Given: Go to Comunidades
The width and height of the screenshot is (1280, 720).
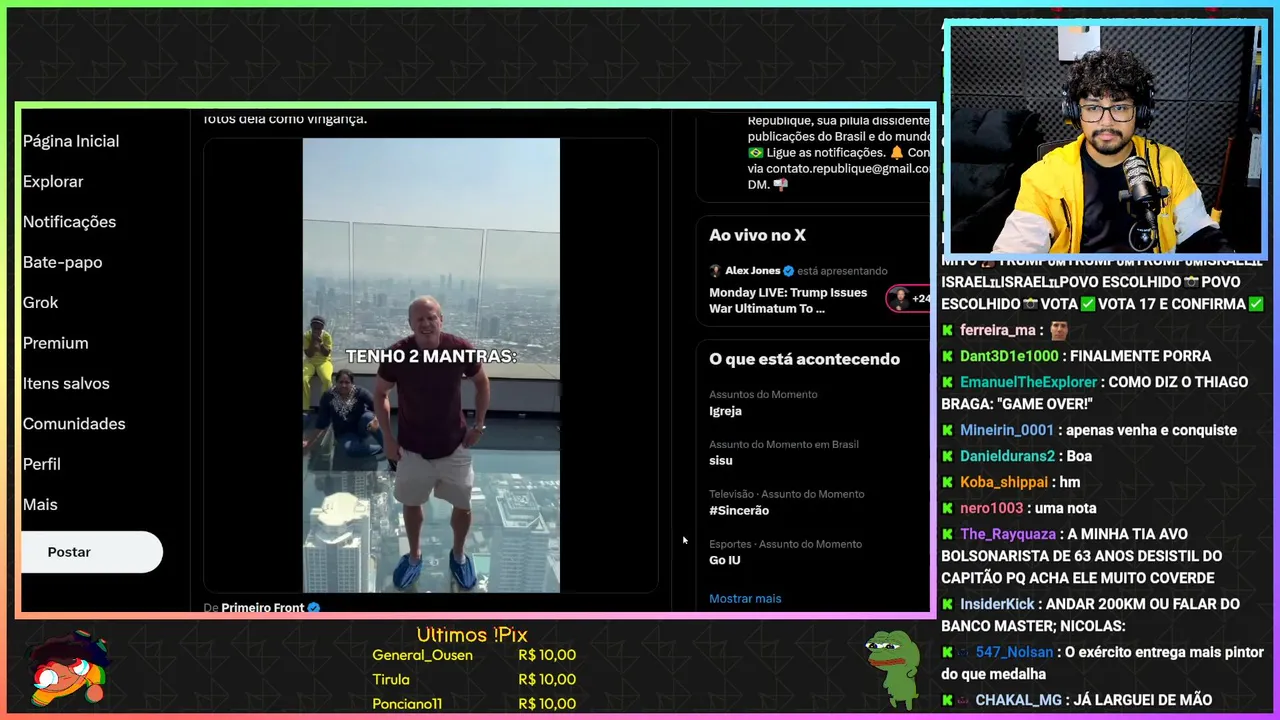Looking at the screenshot, I should point(74,424).
